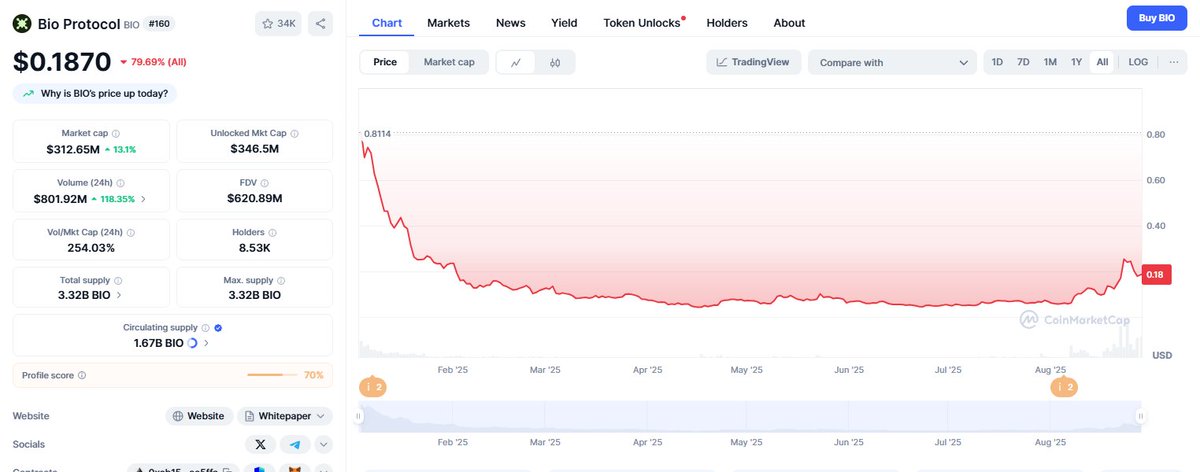Click the Bio Protocol coin logo
Screen dimensions: 1200x472
point(22,23)
